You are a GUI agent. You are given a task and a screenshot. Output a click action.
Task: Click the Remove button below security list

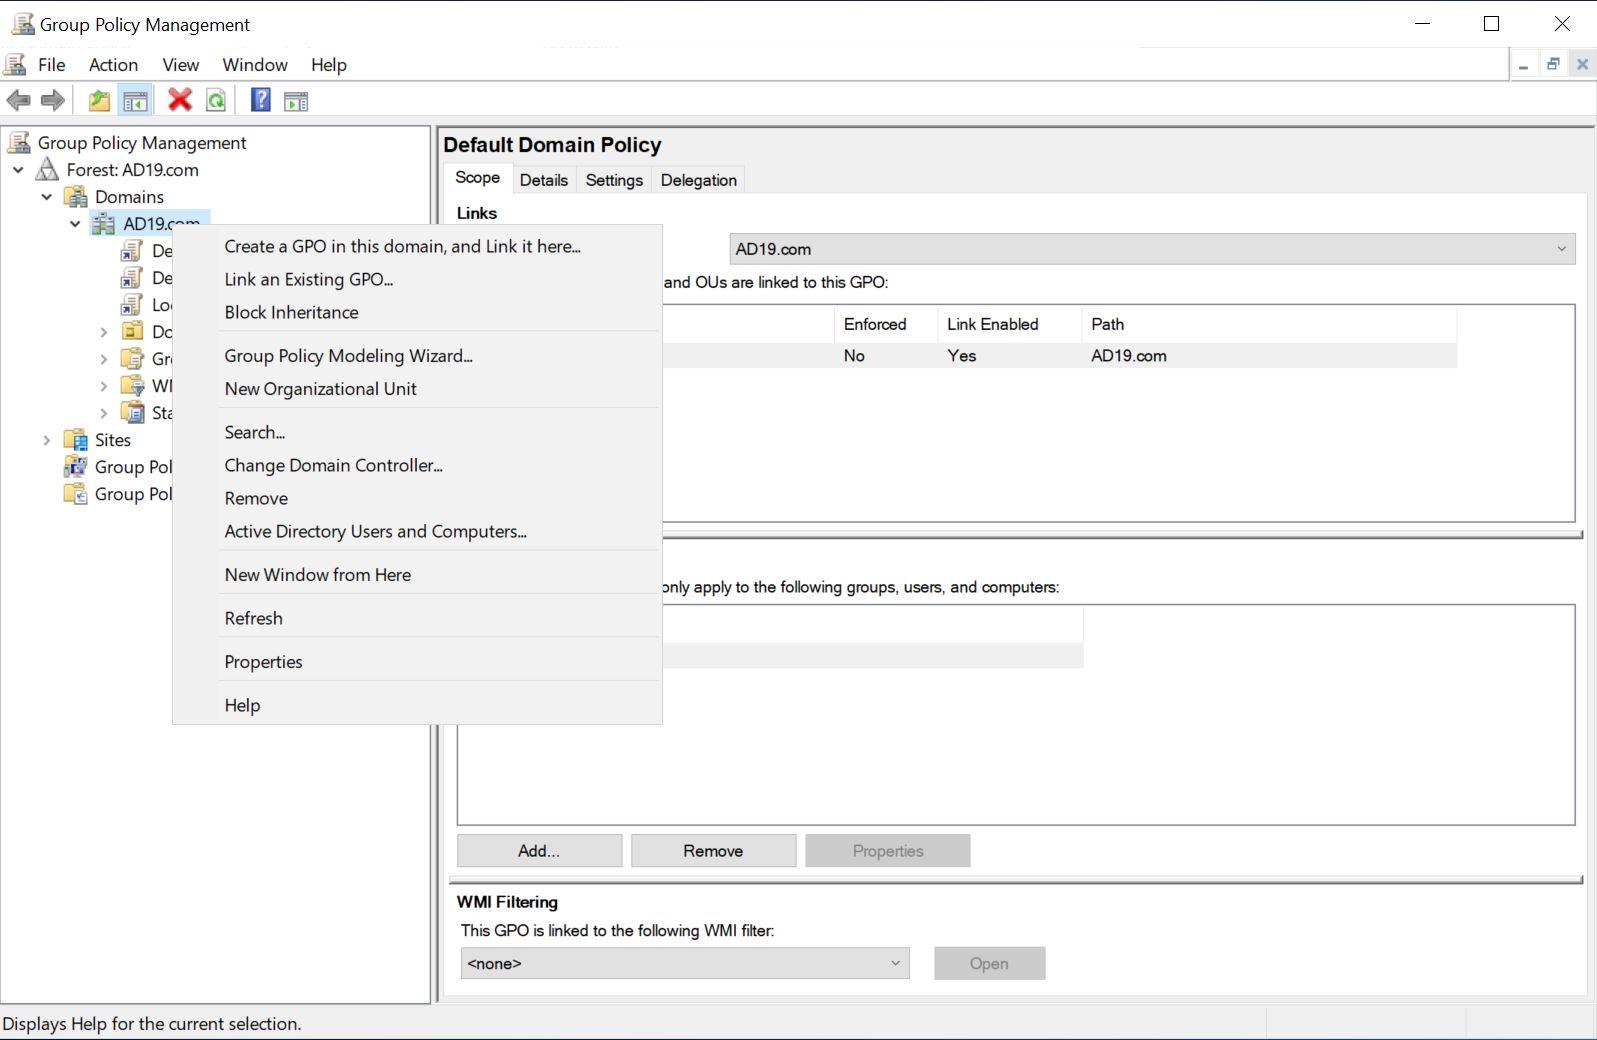[x=713, y=851]
